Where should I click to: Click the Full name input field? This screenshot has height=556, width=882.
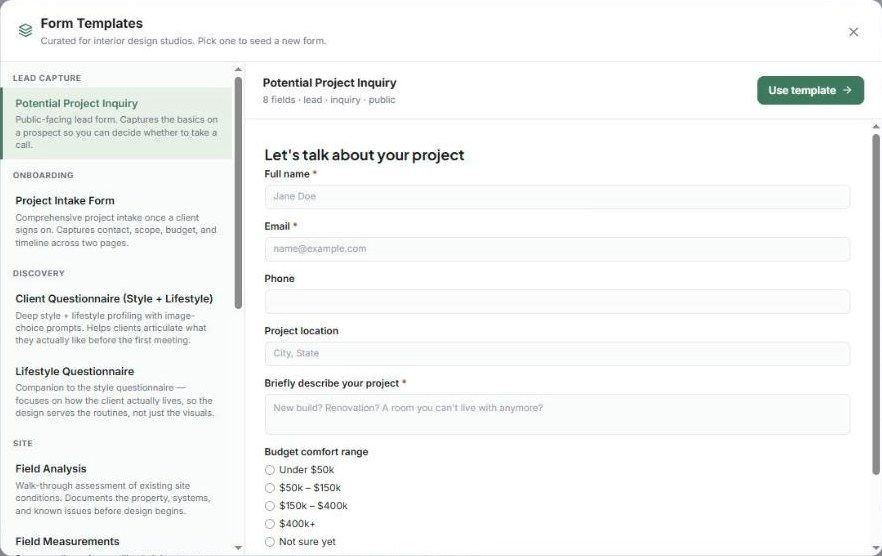coord(557,197)
